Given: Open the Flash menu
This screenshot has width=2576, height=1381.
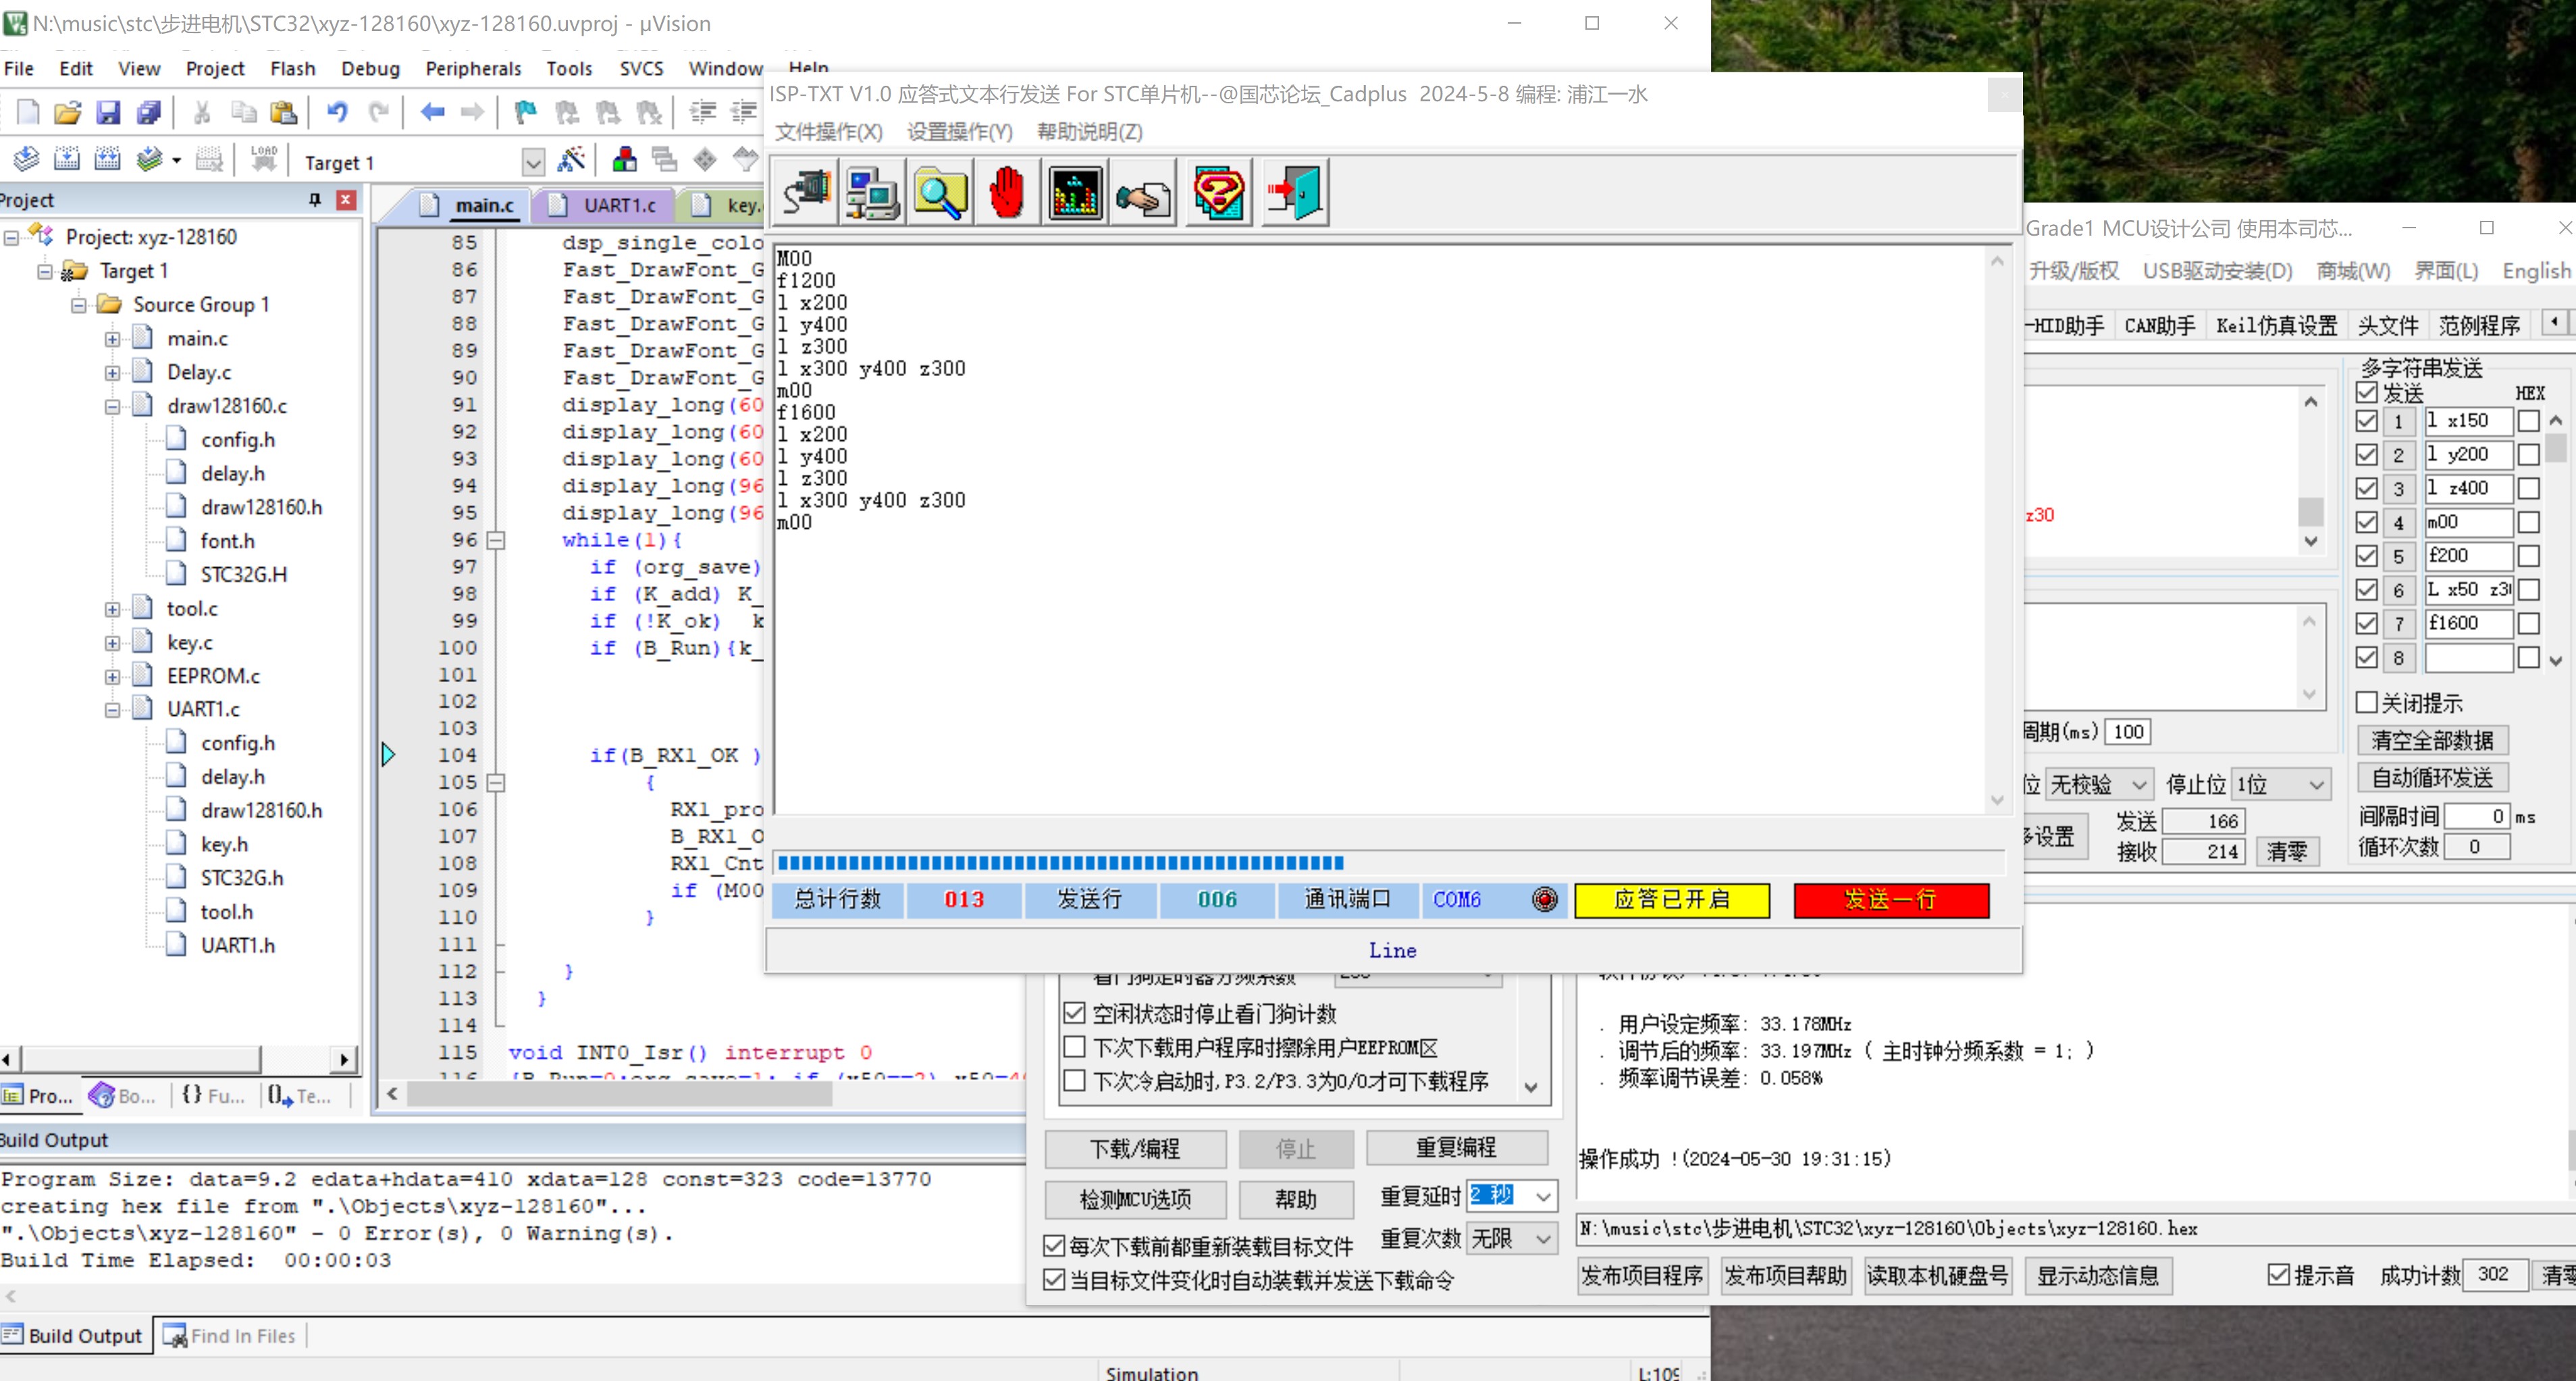Looking at the screenshot, I should coord(292,68).
